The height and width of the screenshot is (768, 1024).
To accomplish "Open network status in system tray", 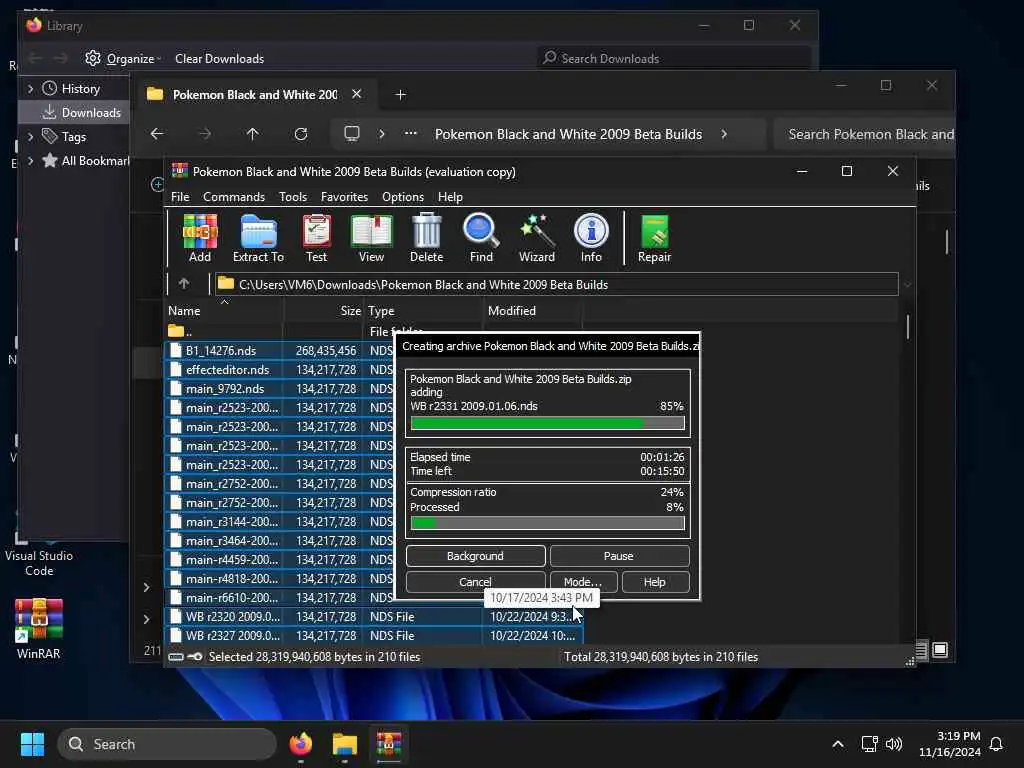I will point(869,744).
